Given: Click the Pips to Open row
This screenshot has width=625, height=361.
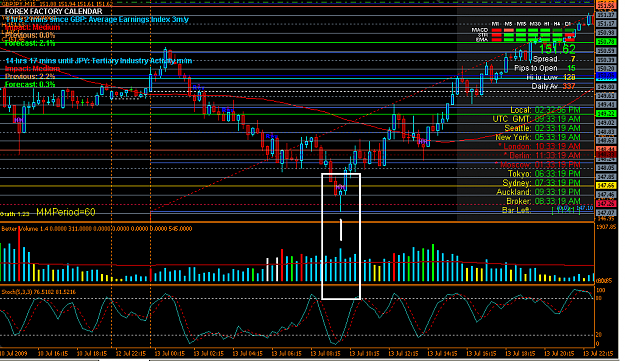Looking at the screenshot, I should (x=545, y=68).
